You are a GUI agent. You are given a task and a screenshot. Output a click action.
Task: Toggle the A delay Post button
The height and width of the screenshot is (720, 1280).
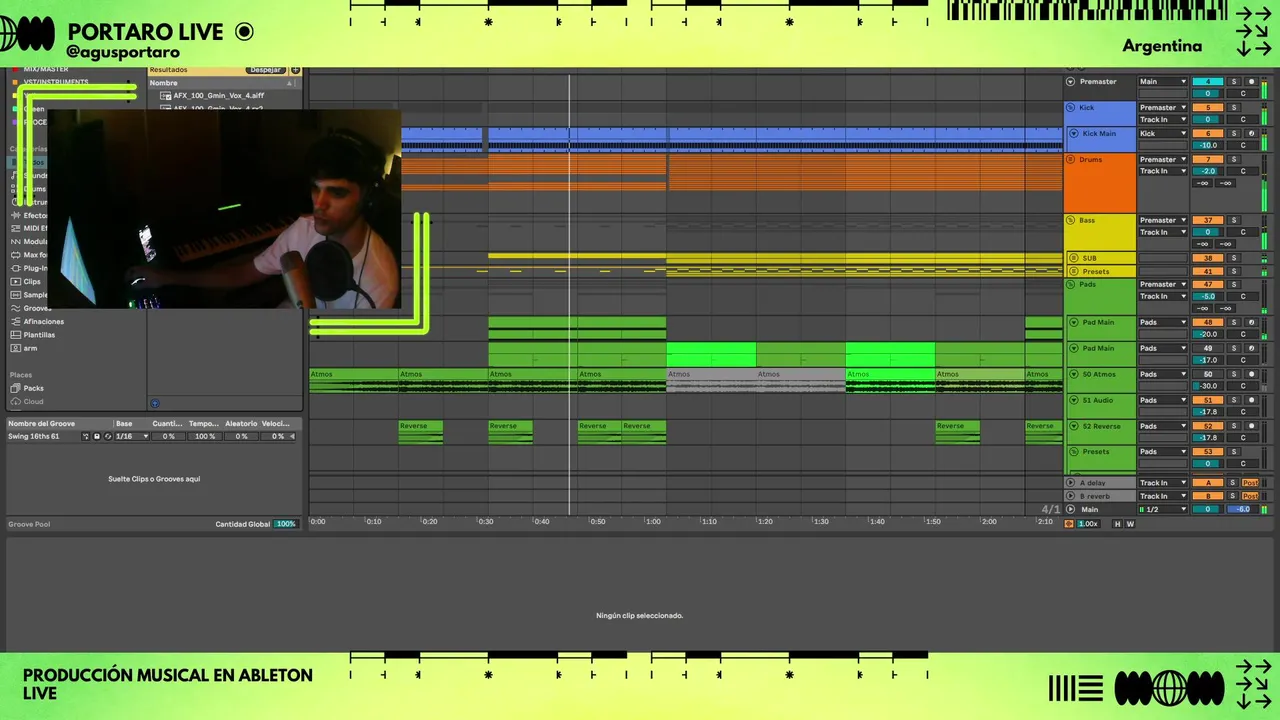1250,483
